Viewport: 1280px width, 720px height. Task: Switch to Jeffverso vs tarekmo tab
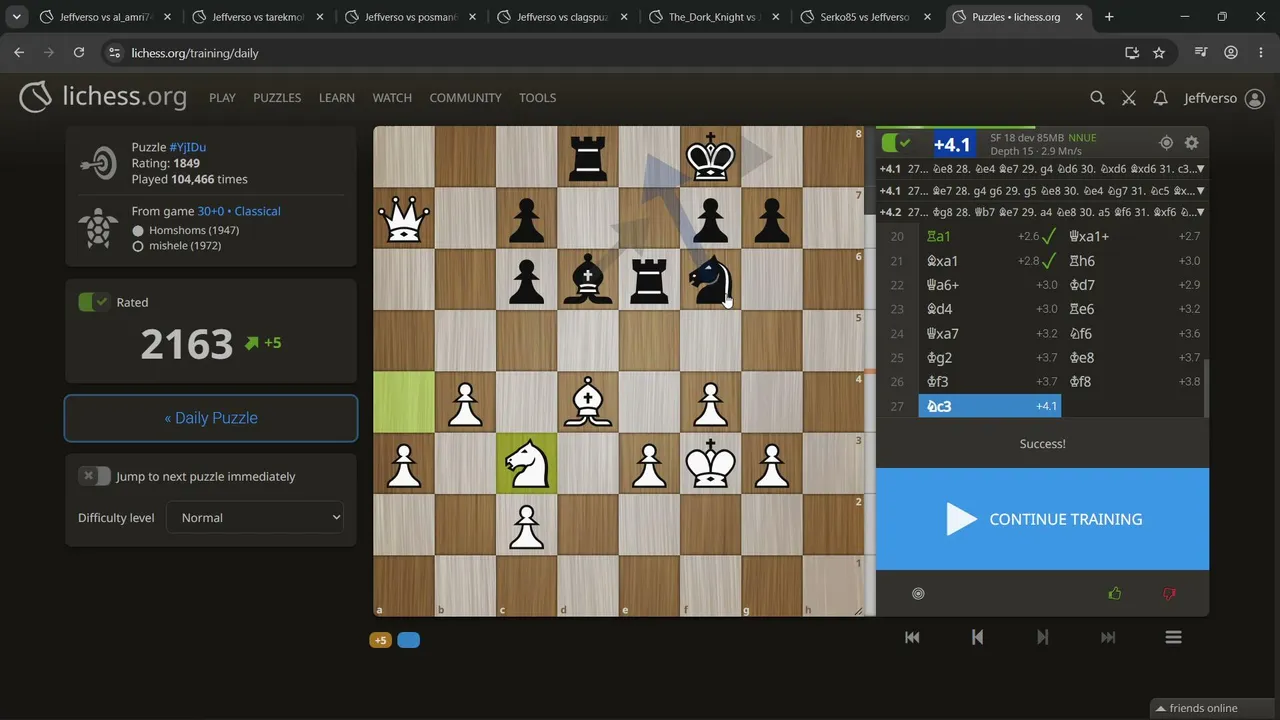258,17
